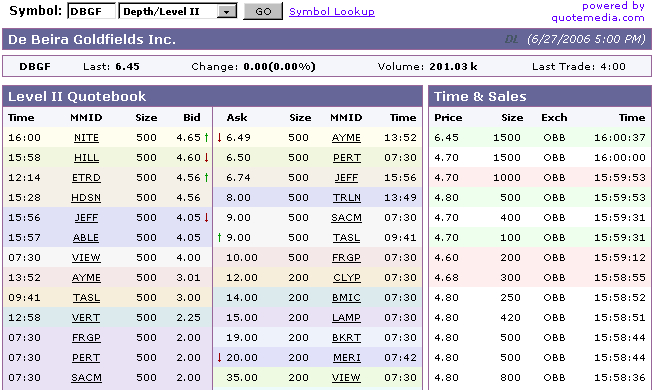Open the Depth/Level II dropdown arrow
The image size is (653, 390).
point(227,11)
